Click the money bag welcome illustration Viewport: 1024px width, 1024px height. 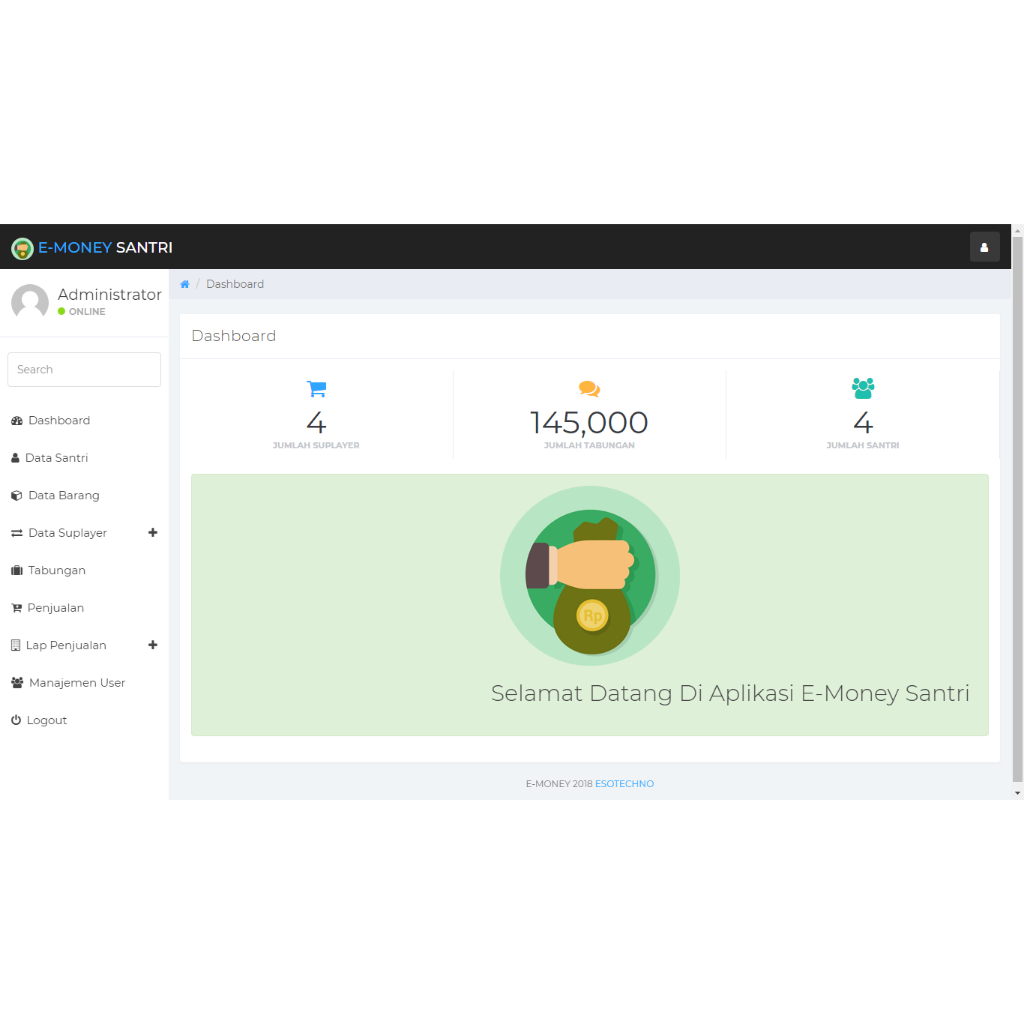tap(590, 576)
